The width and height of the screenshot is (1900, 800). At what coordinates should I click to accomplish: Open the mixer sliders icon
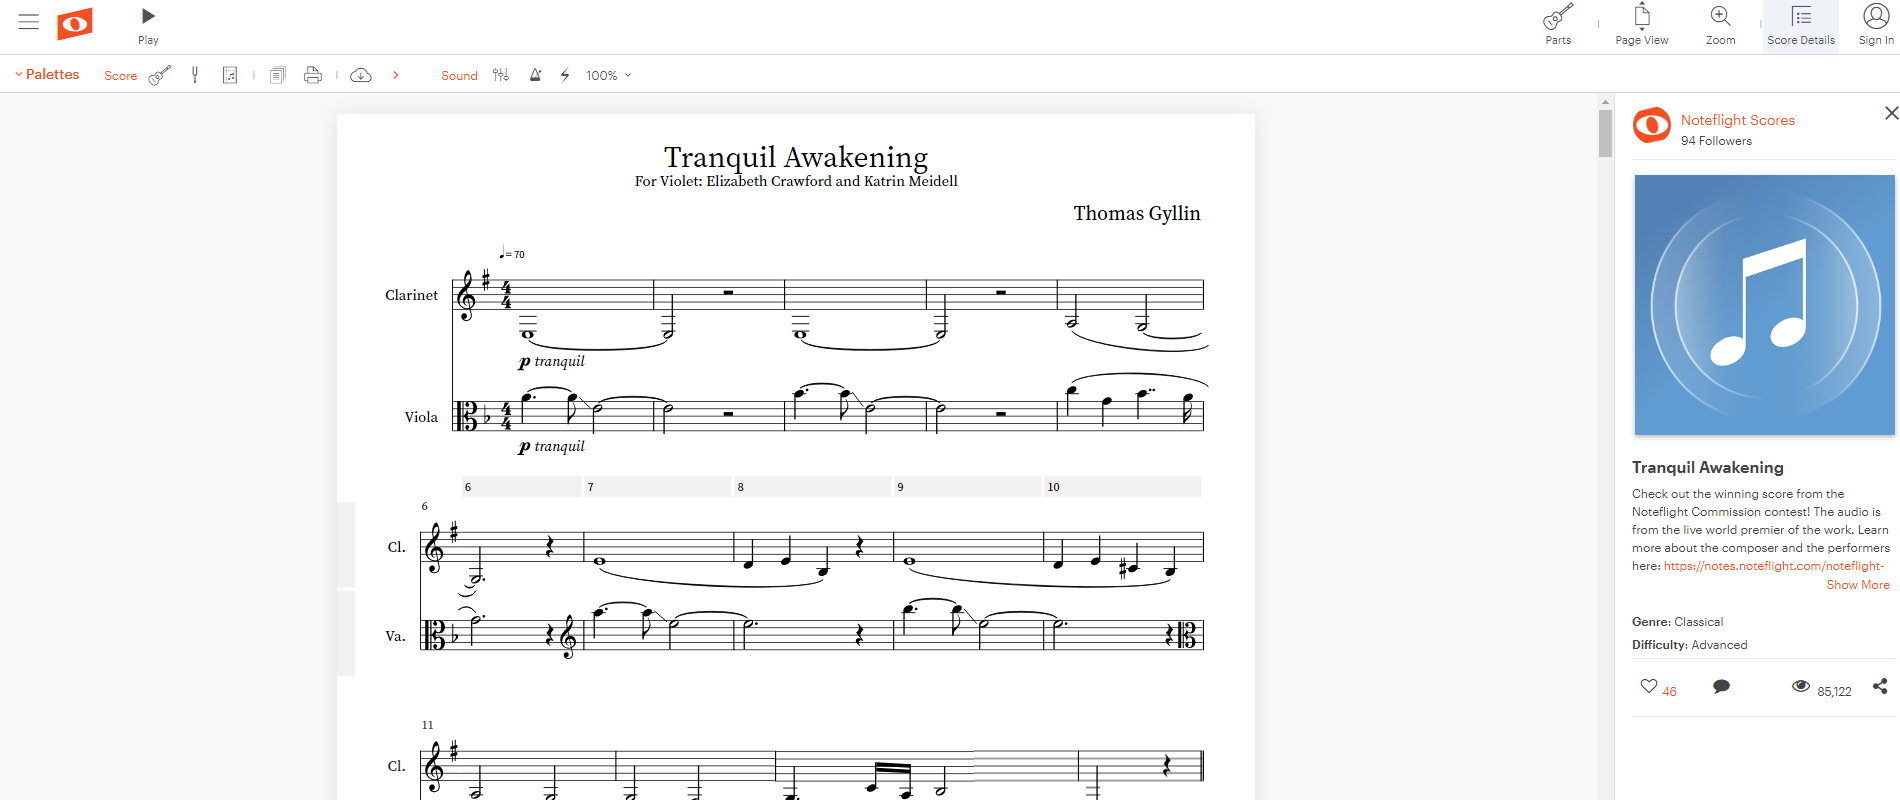[x=501, y=75]
